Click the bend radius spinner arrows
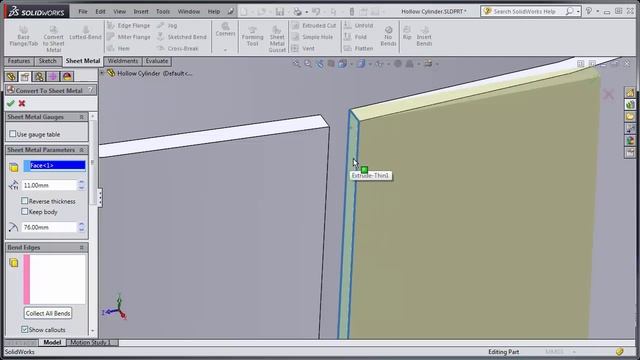This screenshot has width=640, height=360. [x=82, y=227]
